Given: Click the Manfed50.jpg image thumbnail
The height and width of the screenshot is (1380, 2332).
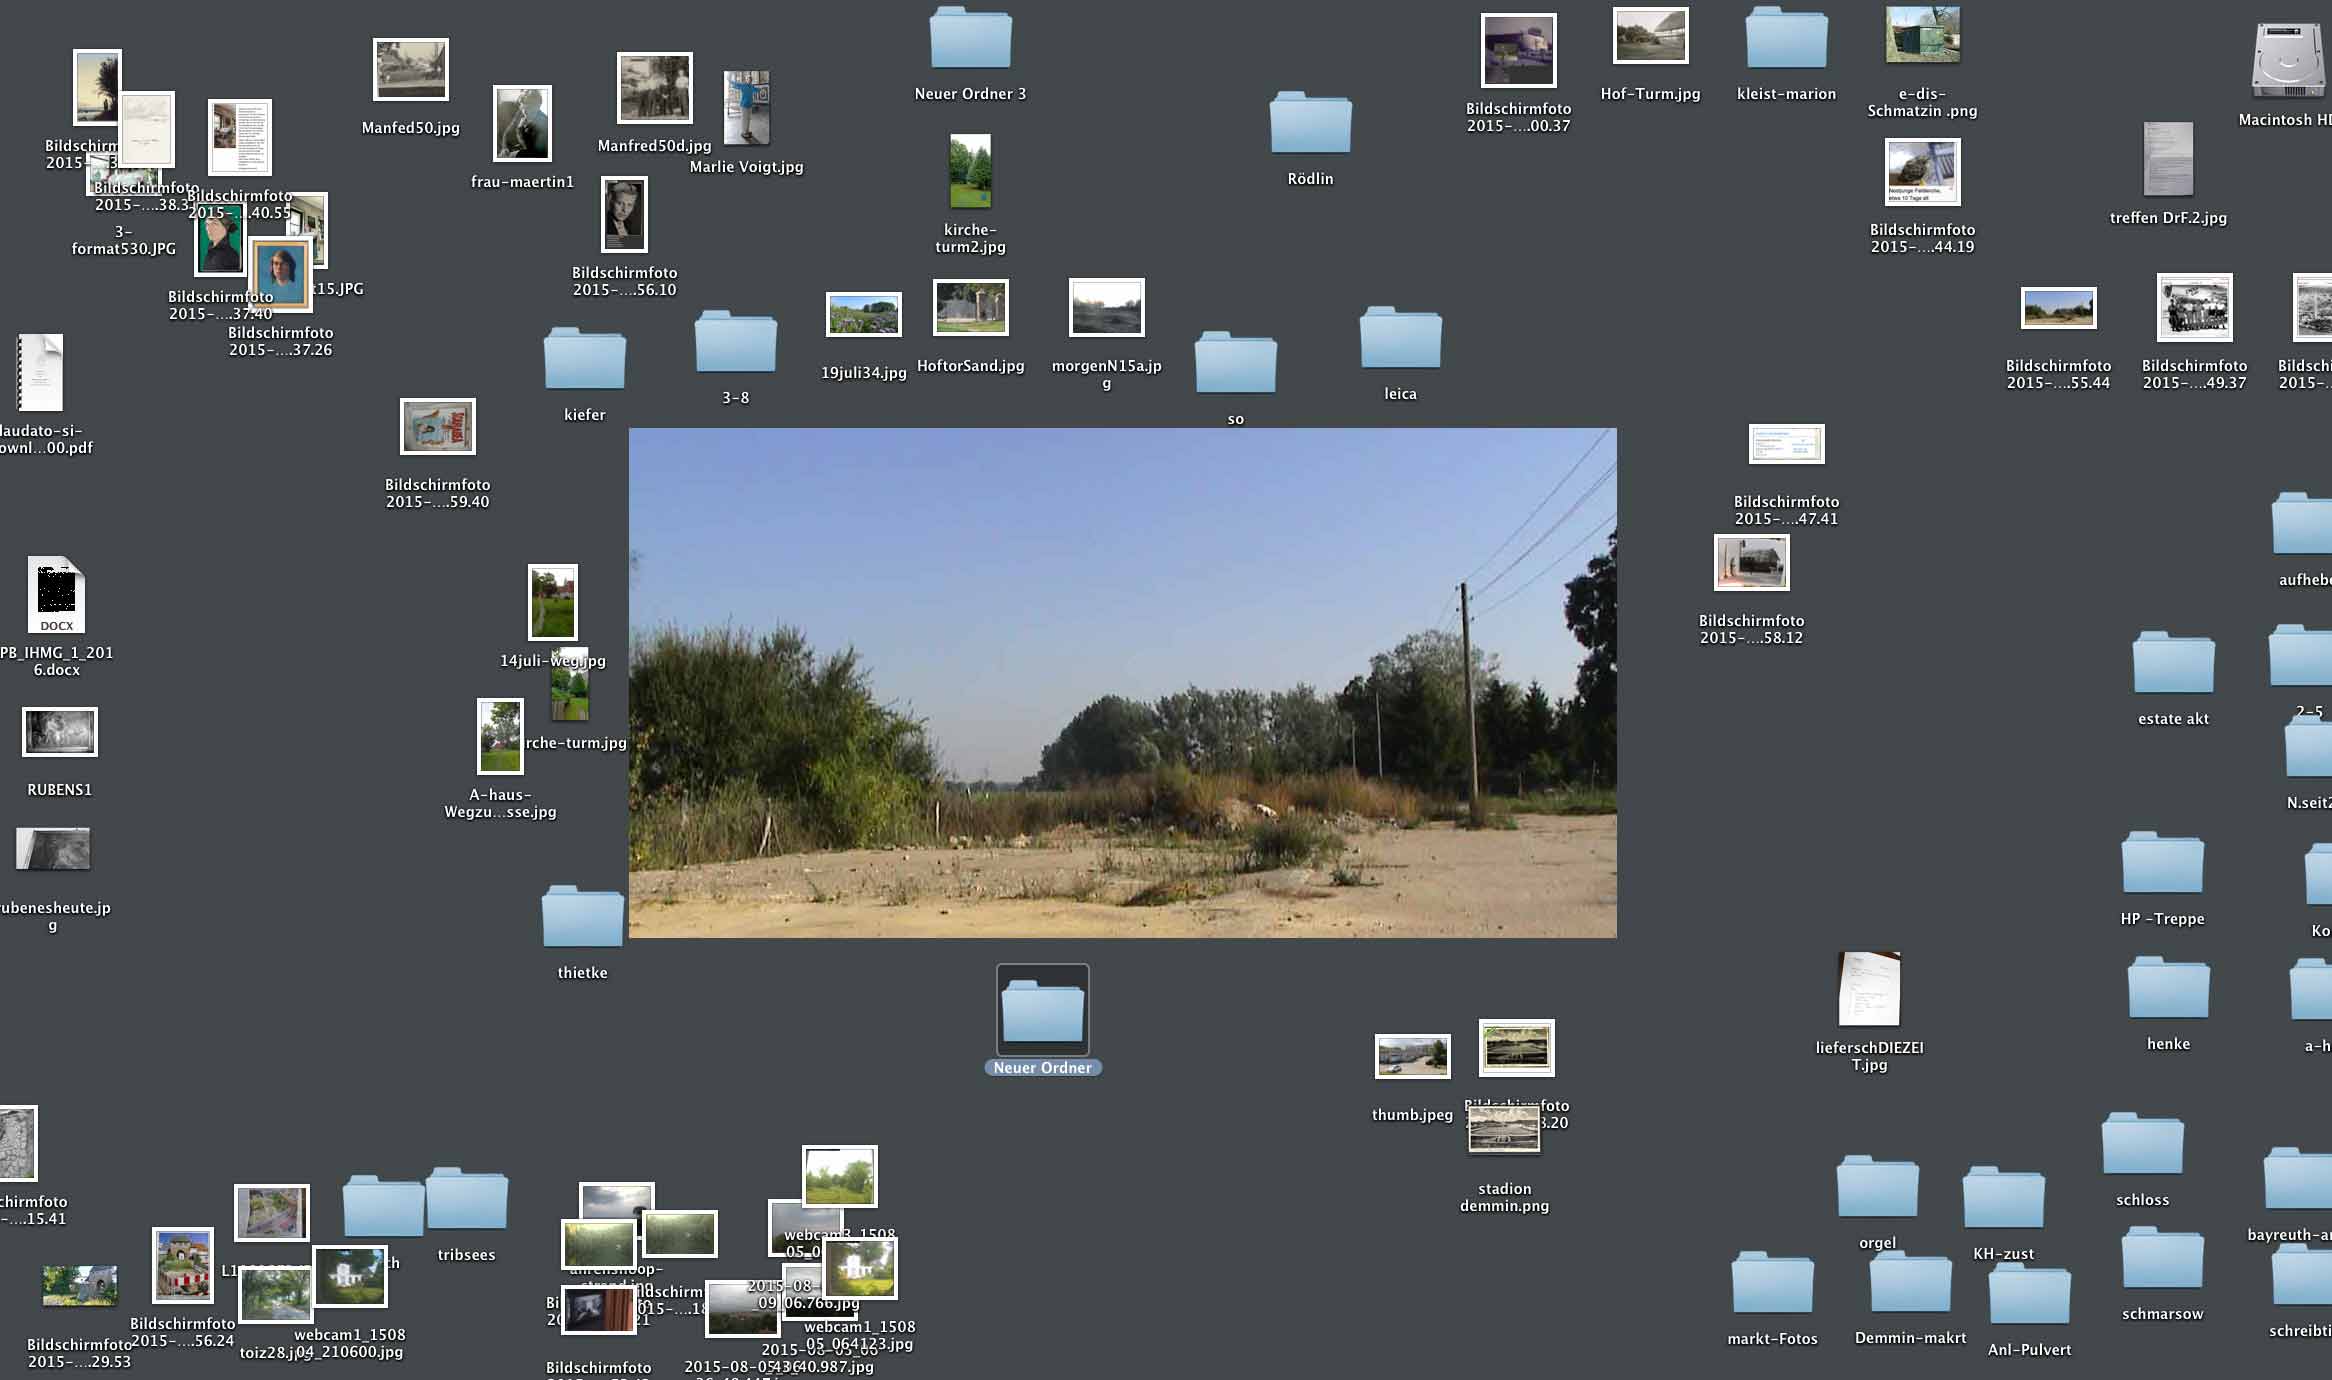Looking at the screenshot, I should 410,70.
